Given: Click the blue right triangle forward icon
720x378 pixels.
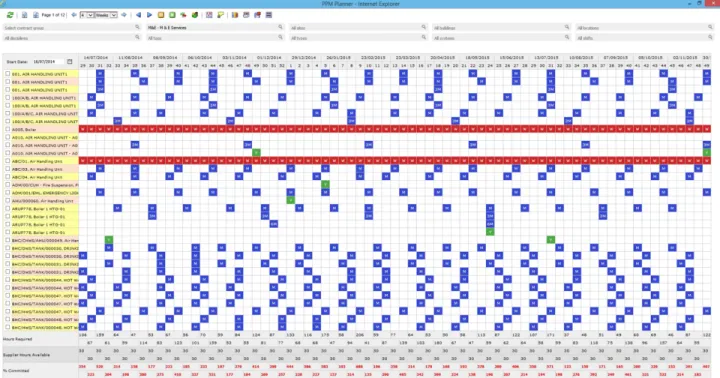Looking at the screenshot, I should (x=149, y=15).
